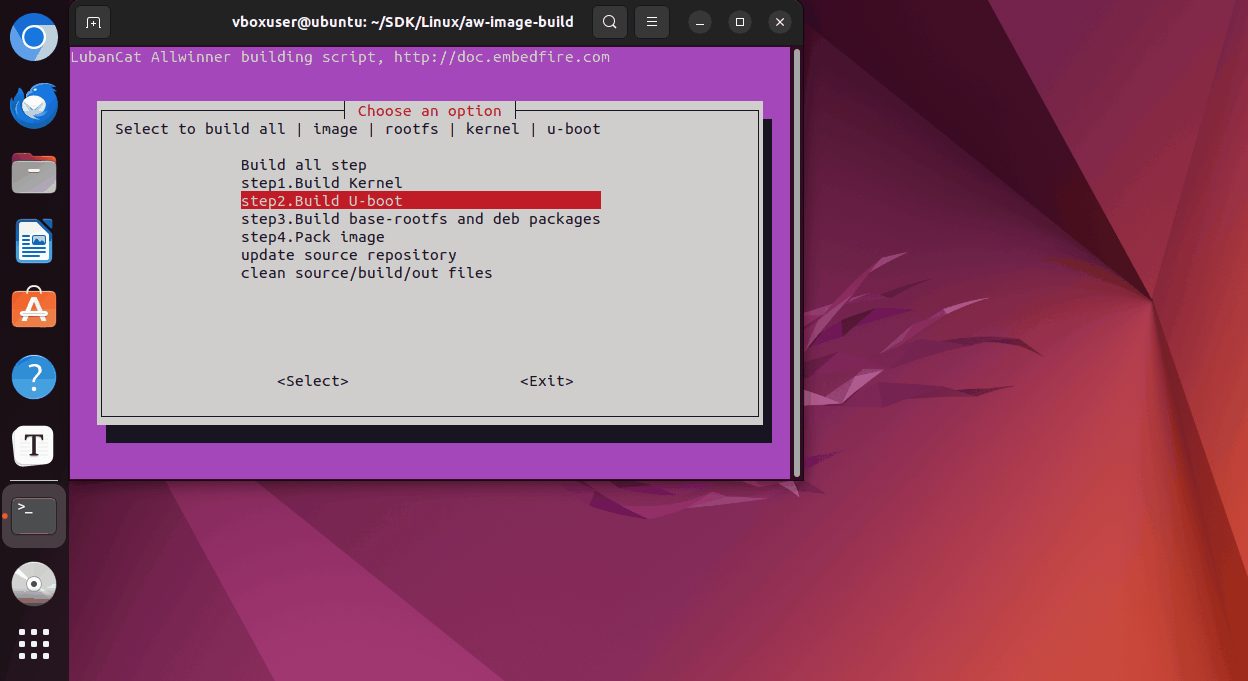Image resolution: width=1248 pixels, height=681 pixels.
Task: Open new terminal tab with plus icon
Action: coord(93,21)
